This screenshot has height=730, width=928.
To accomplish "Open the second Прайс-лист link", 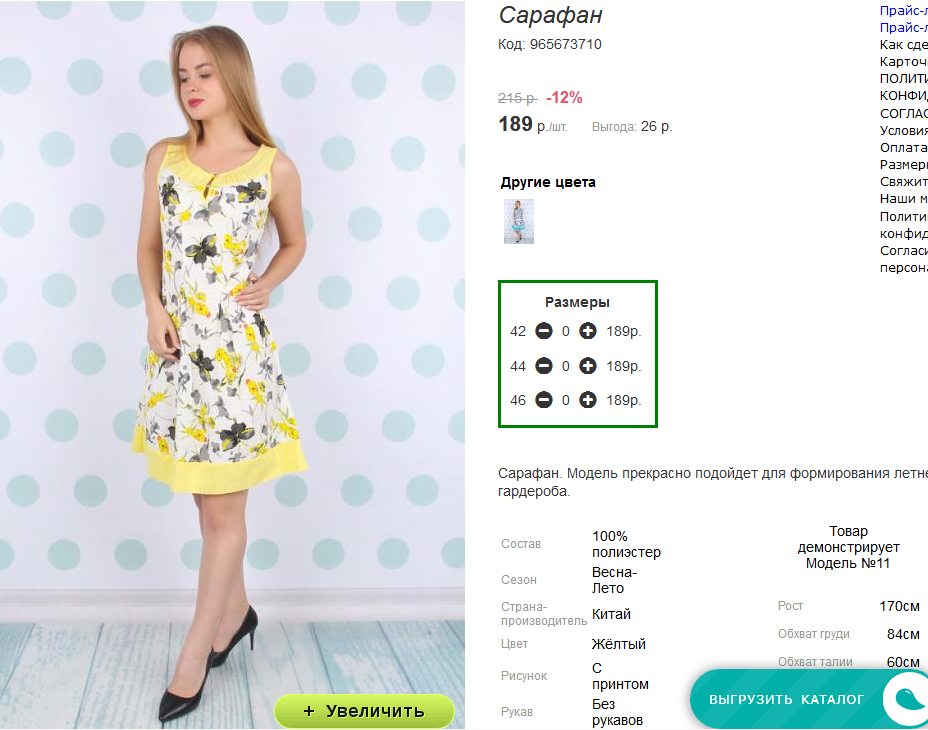I will pos(904,27).
